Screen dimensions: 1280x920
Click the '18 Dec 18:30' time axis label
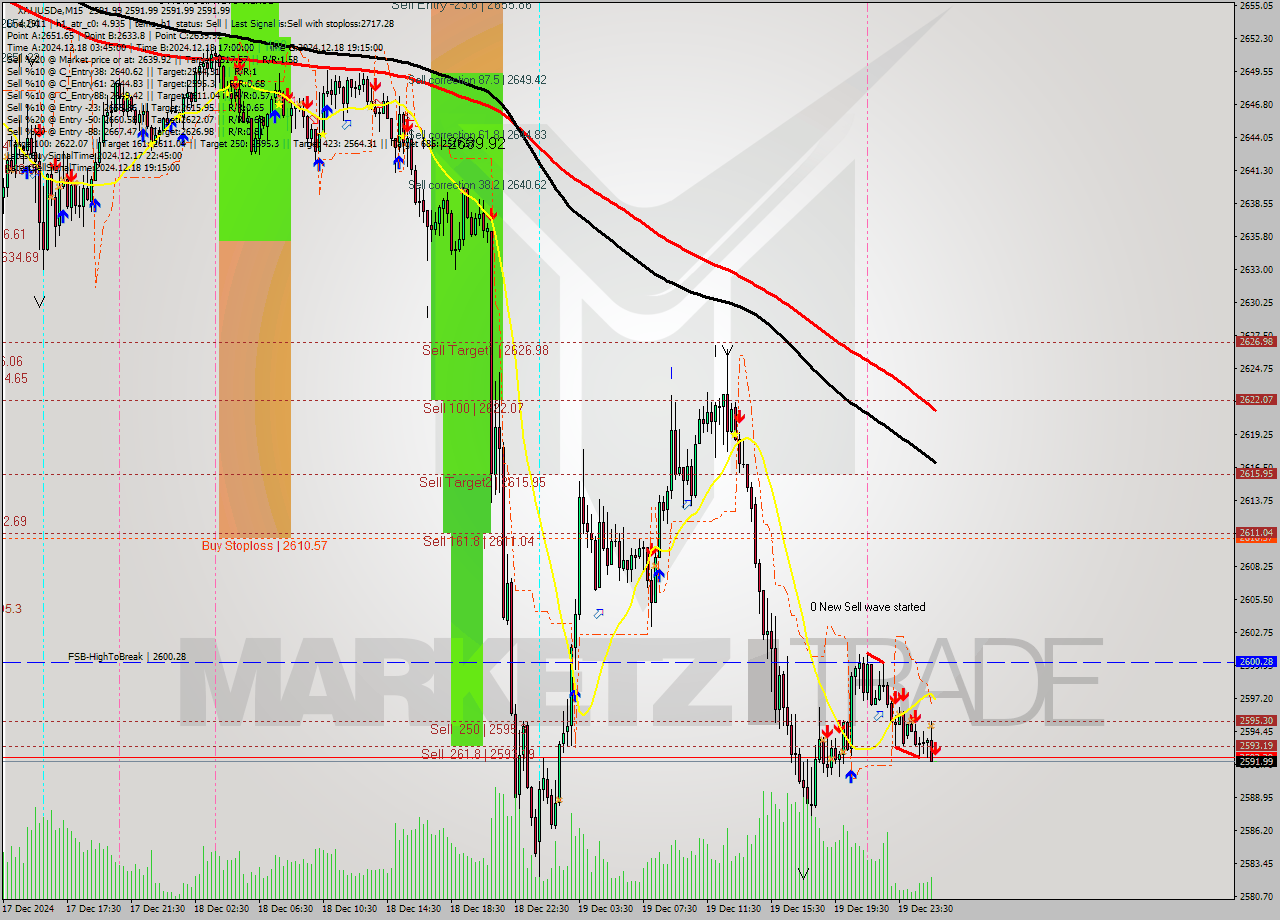pyautogui.click(x=478, y=909)
